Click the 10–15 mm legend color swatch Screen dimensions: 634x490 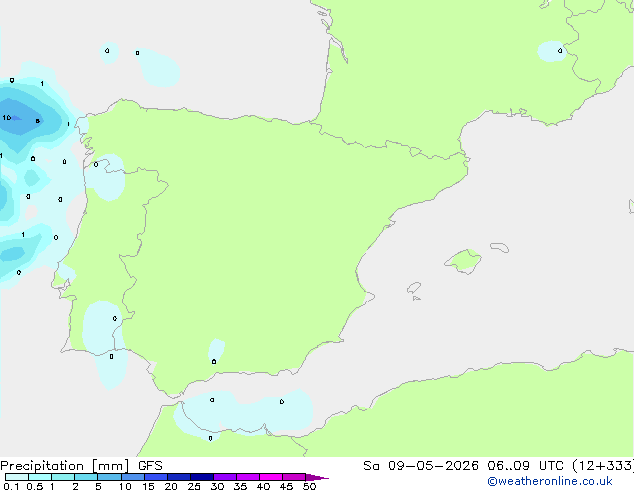tap(132, 477)
